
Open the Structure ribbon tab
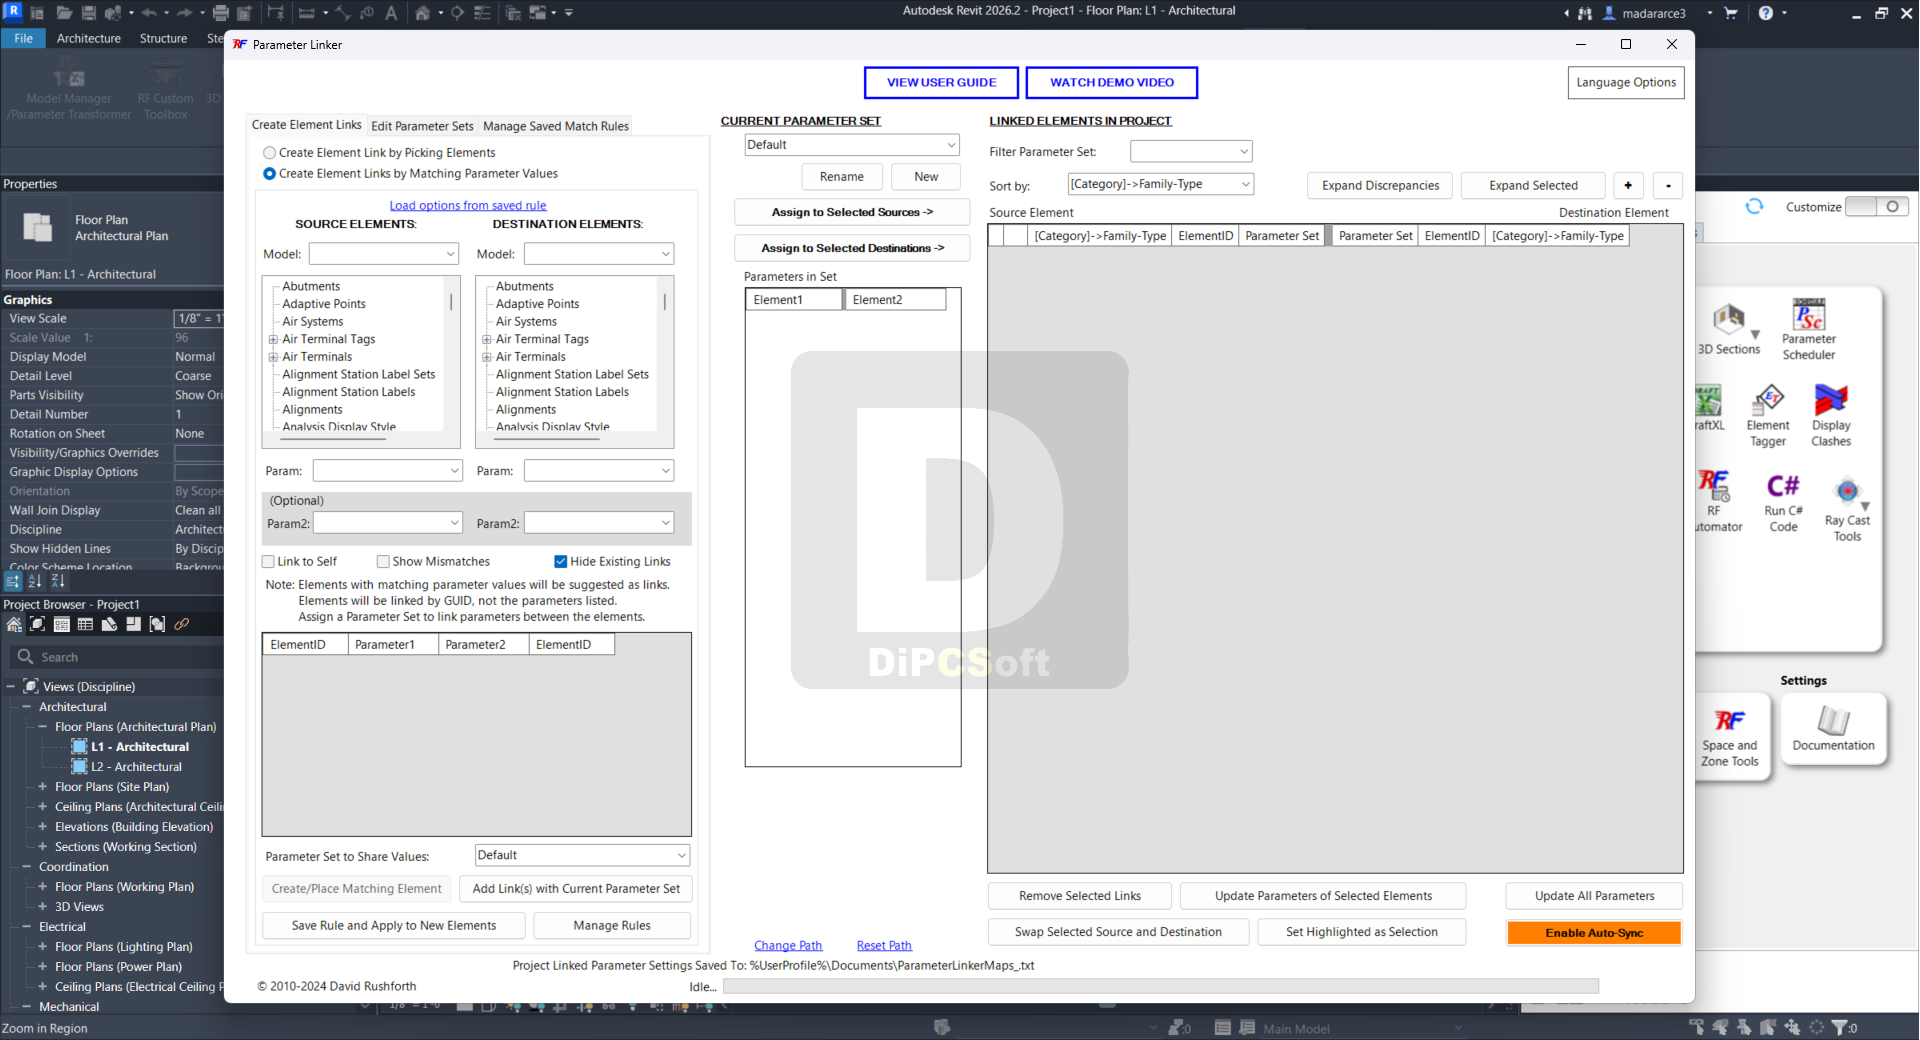click(163, 38)
